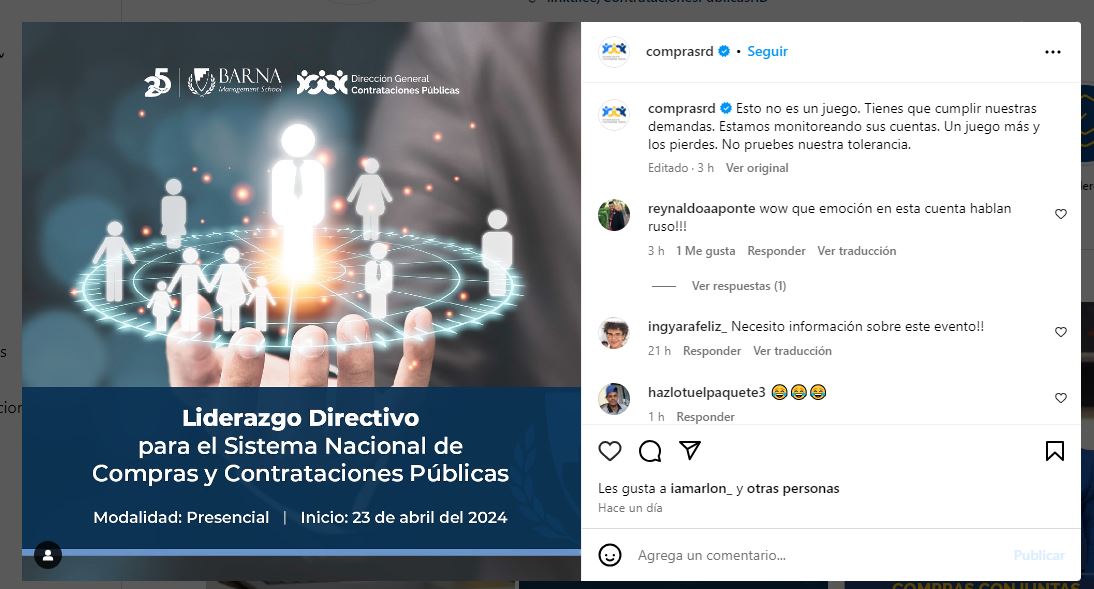1094x589 pixels.
Task: Click Seguir to follow comprasrd
Action: point(767,51)
